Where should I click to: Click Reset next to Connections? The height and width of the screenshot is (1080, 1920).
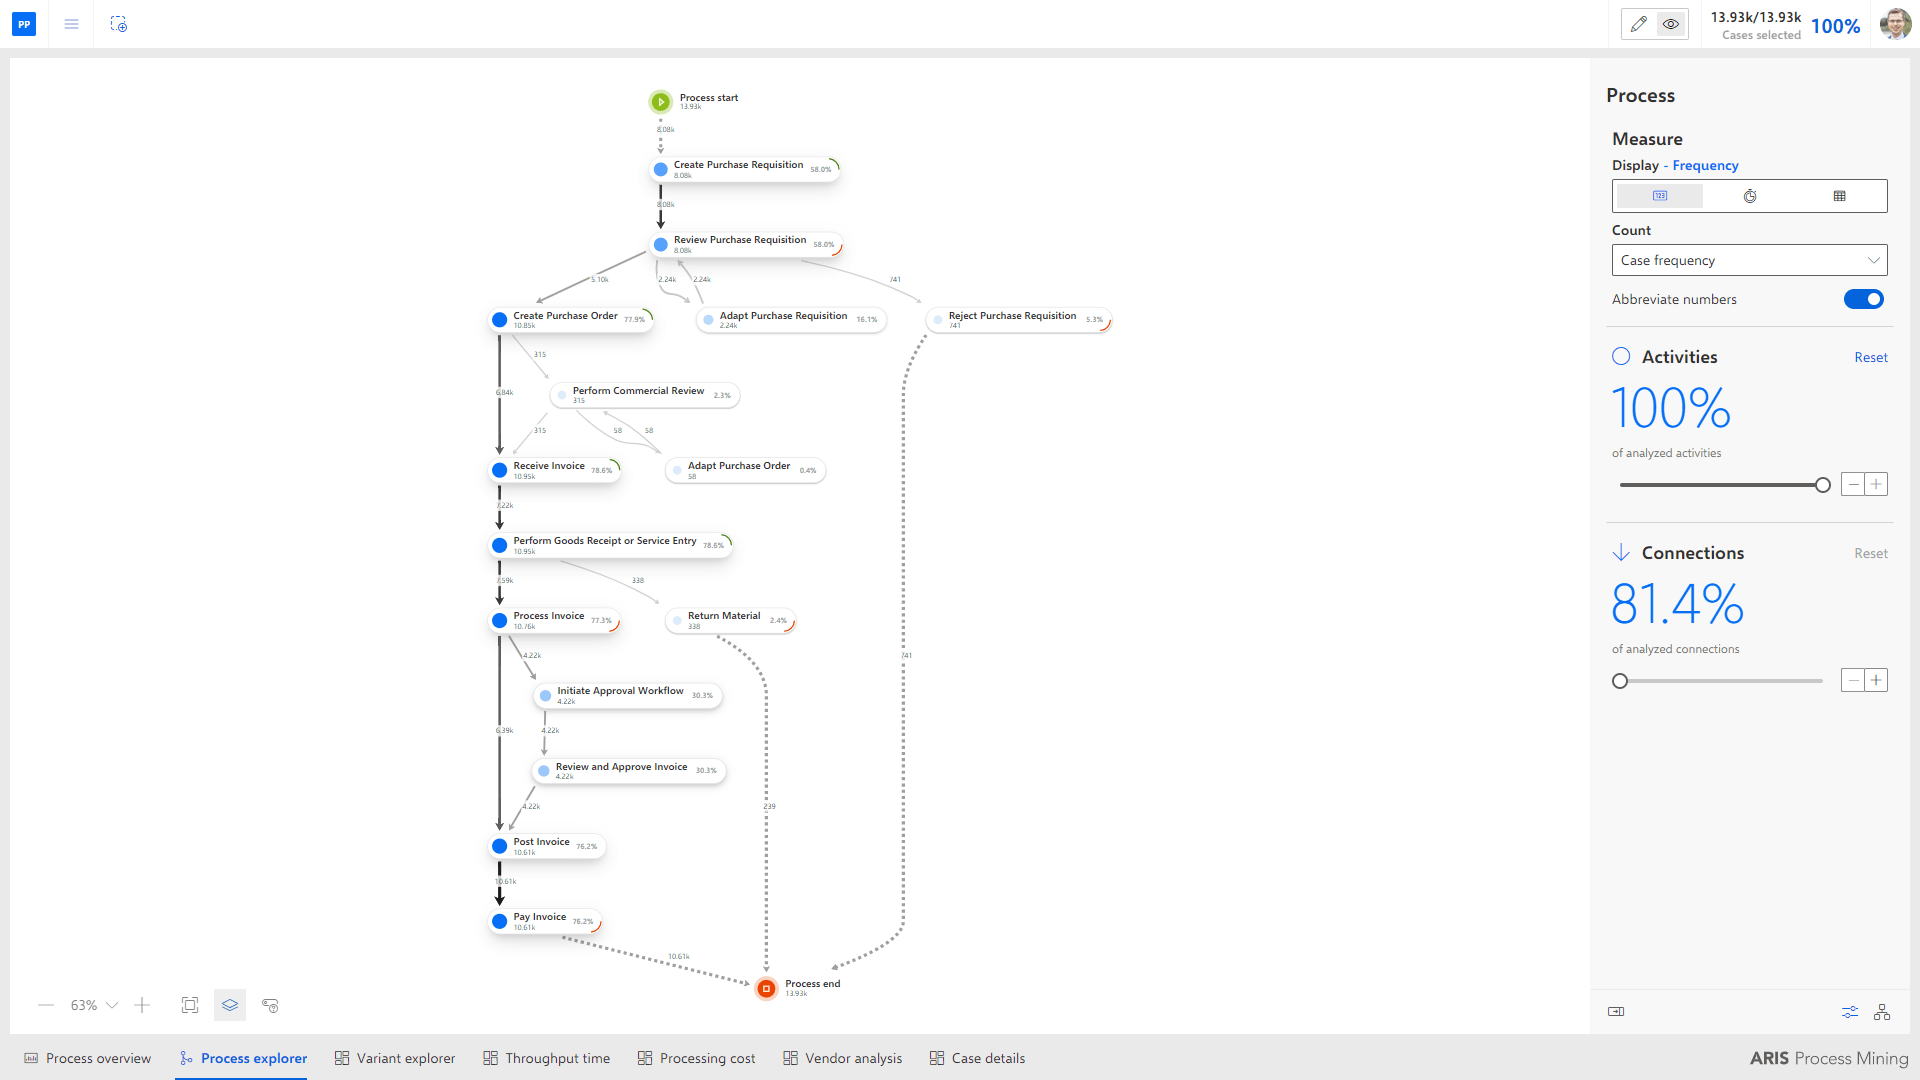point(1870,553)
